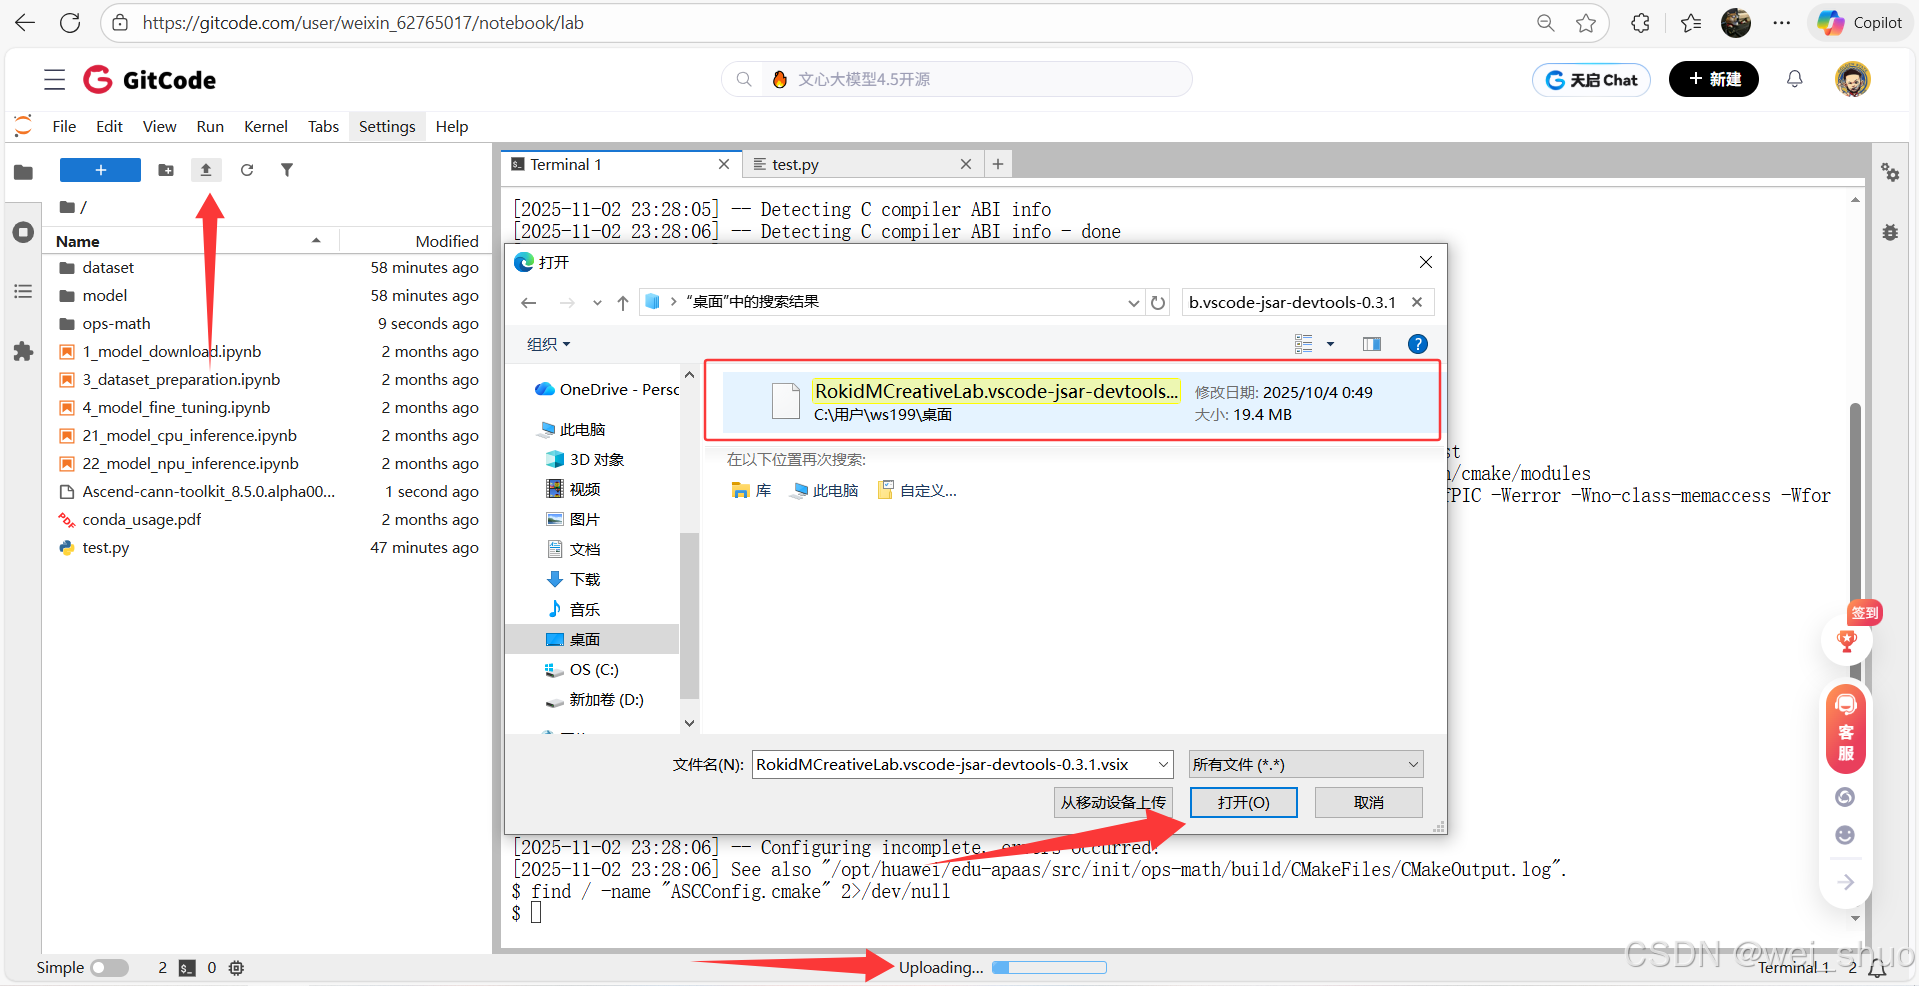This screenshot has height=986, width=1919.
Task: Open 天启 Chat button
Action: (1591, 80)
